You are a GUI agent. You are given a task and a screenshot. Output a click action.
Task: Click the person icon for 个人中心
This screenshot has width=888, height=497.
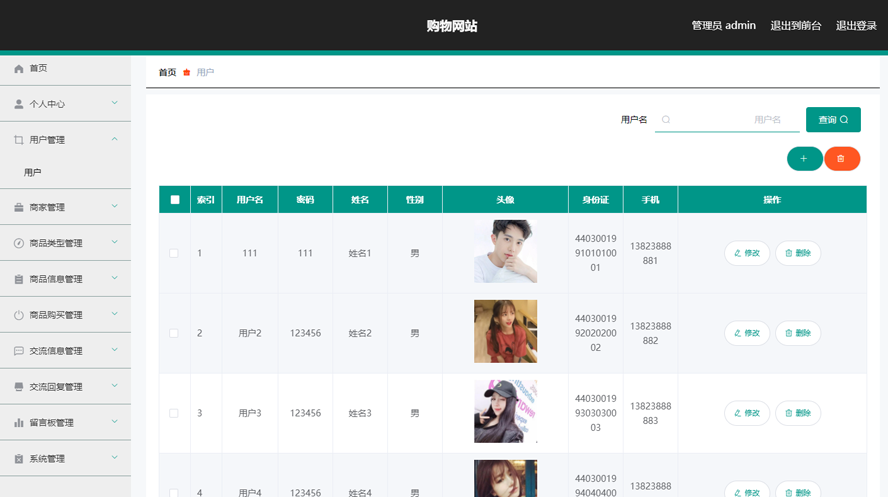19,104
